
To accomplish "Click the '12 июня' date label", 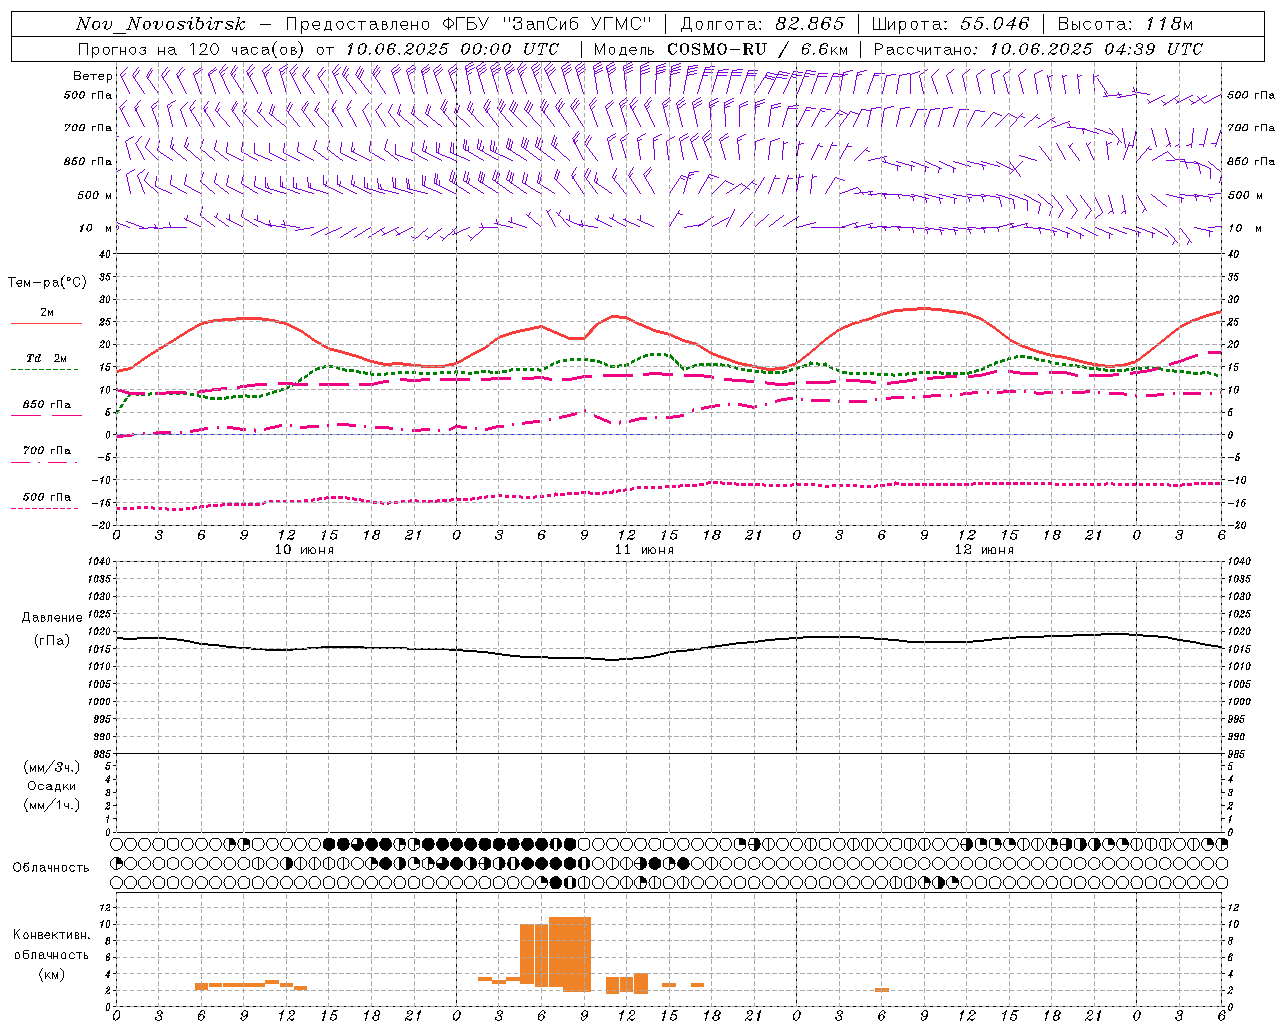I will coord(984,550).
